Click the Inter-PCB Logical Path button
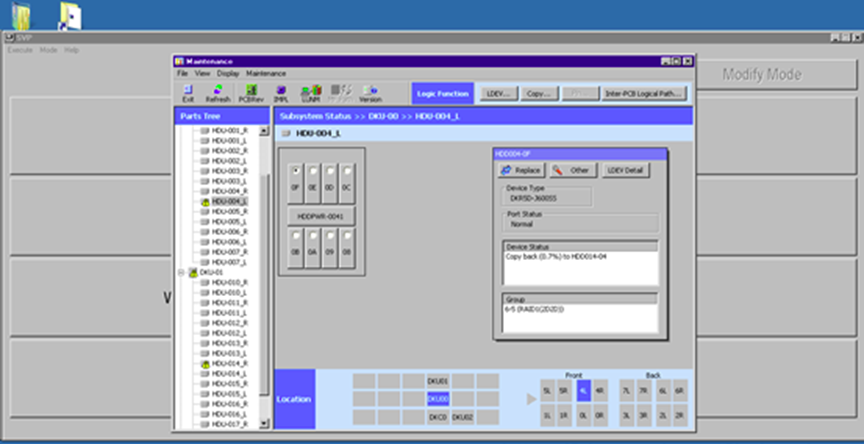This screenshot has height=444, width=864. [x=644, y=93]
